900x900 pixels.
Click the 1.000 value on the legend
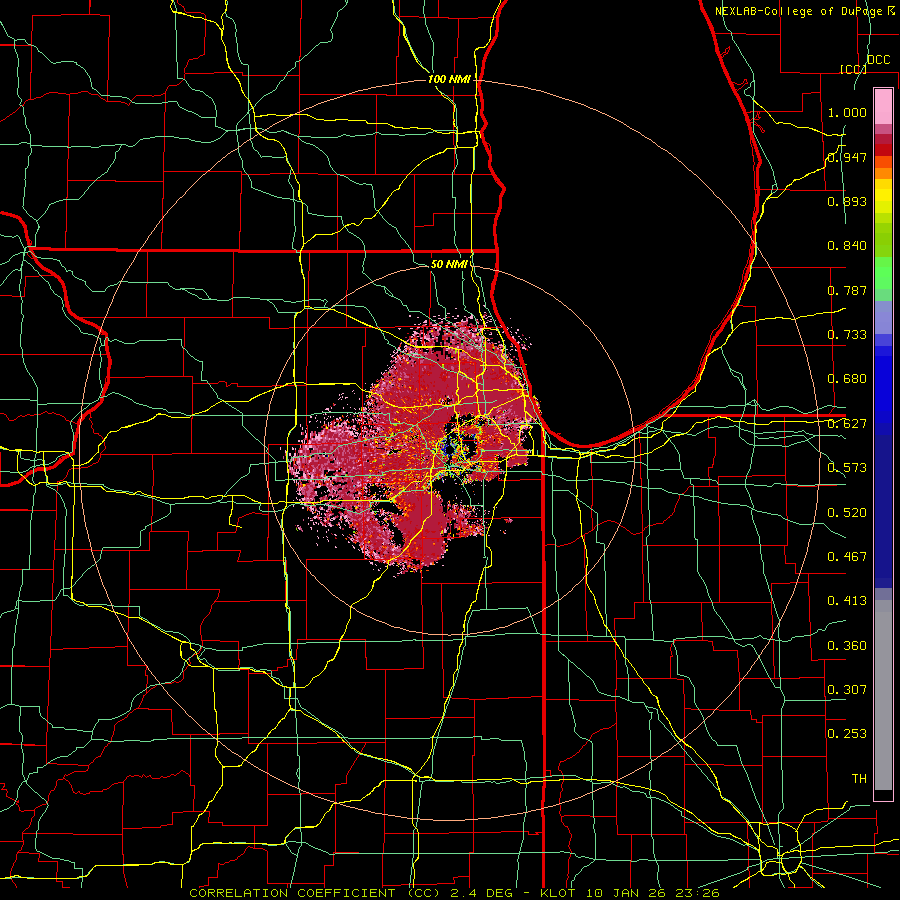coord(847,112)
